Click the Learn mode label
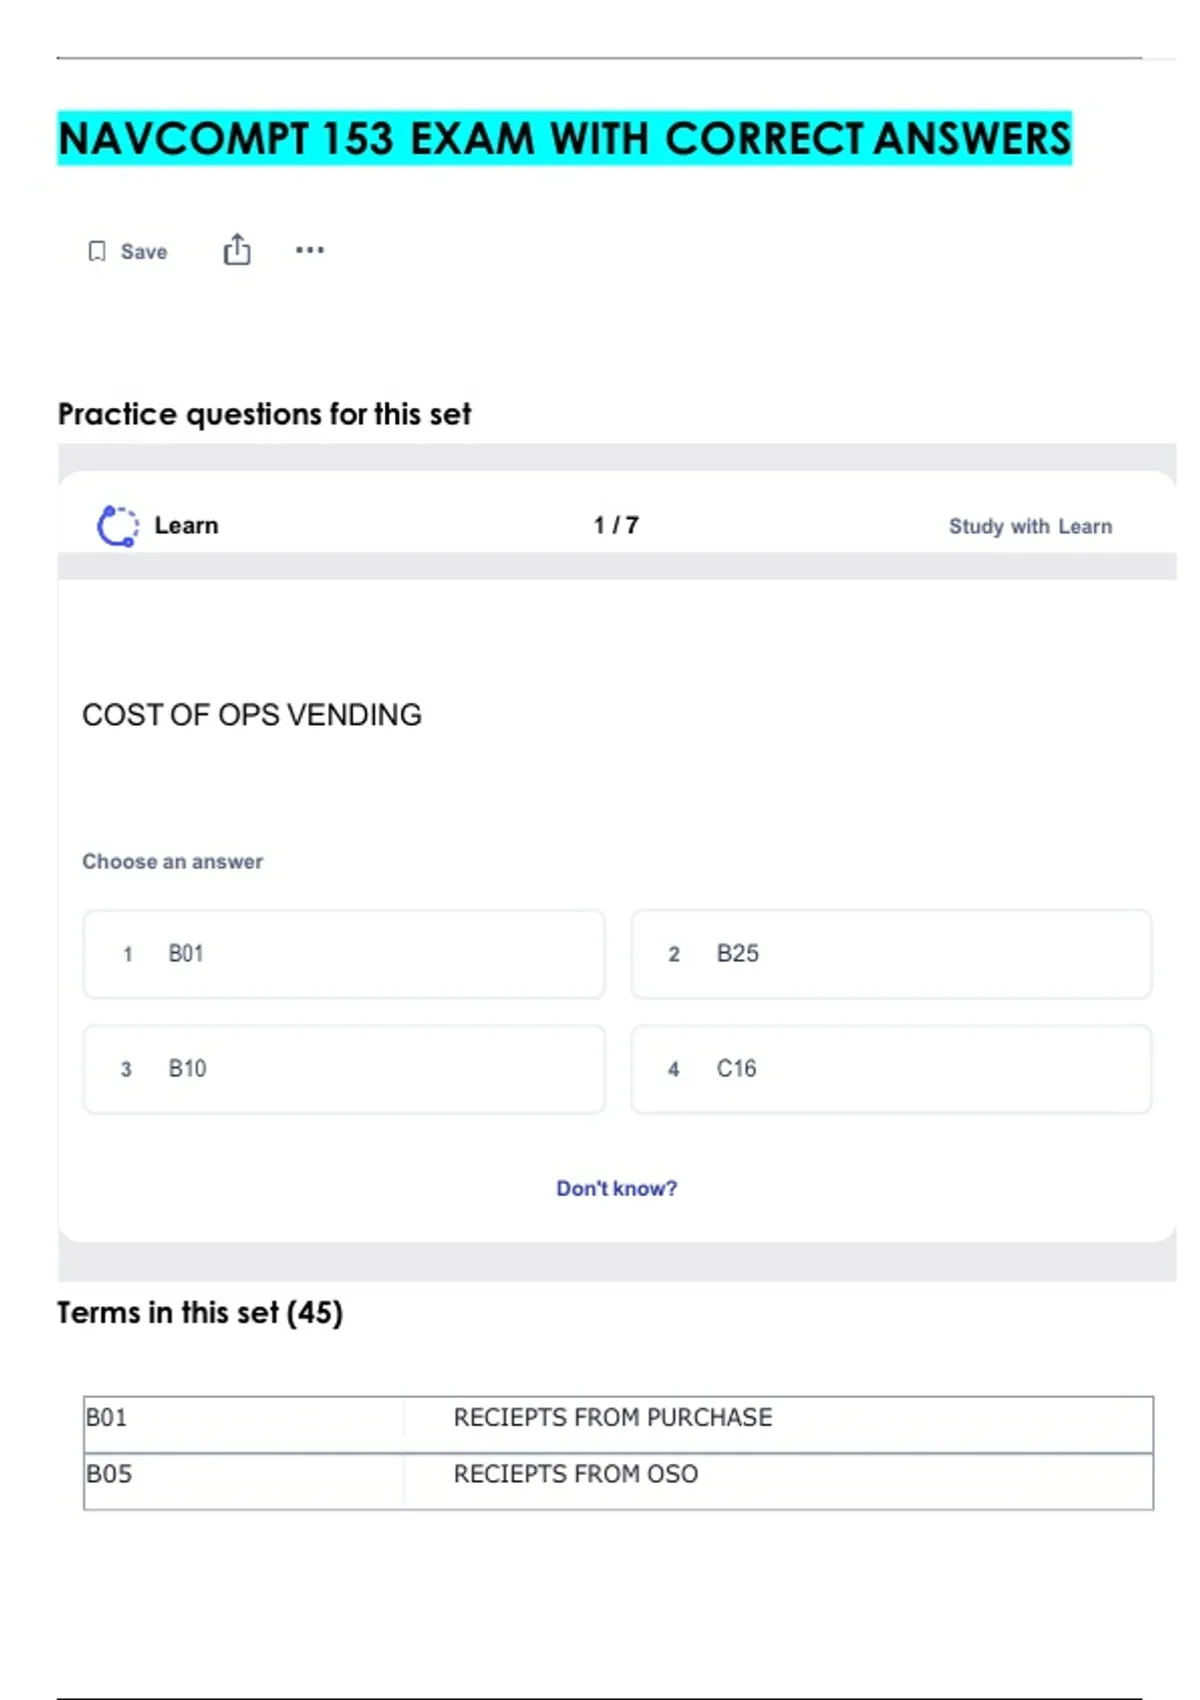The image size is (1200, 1700). [x=186, y=525]
